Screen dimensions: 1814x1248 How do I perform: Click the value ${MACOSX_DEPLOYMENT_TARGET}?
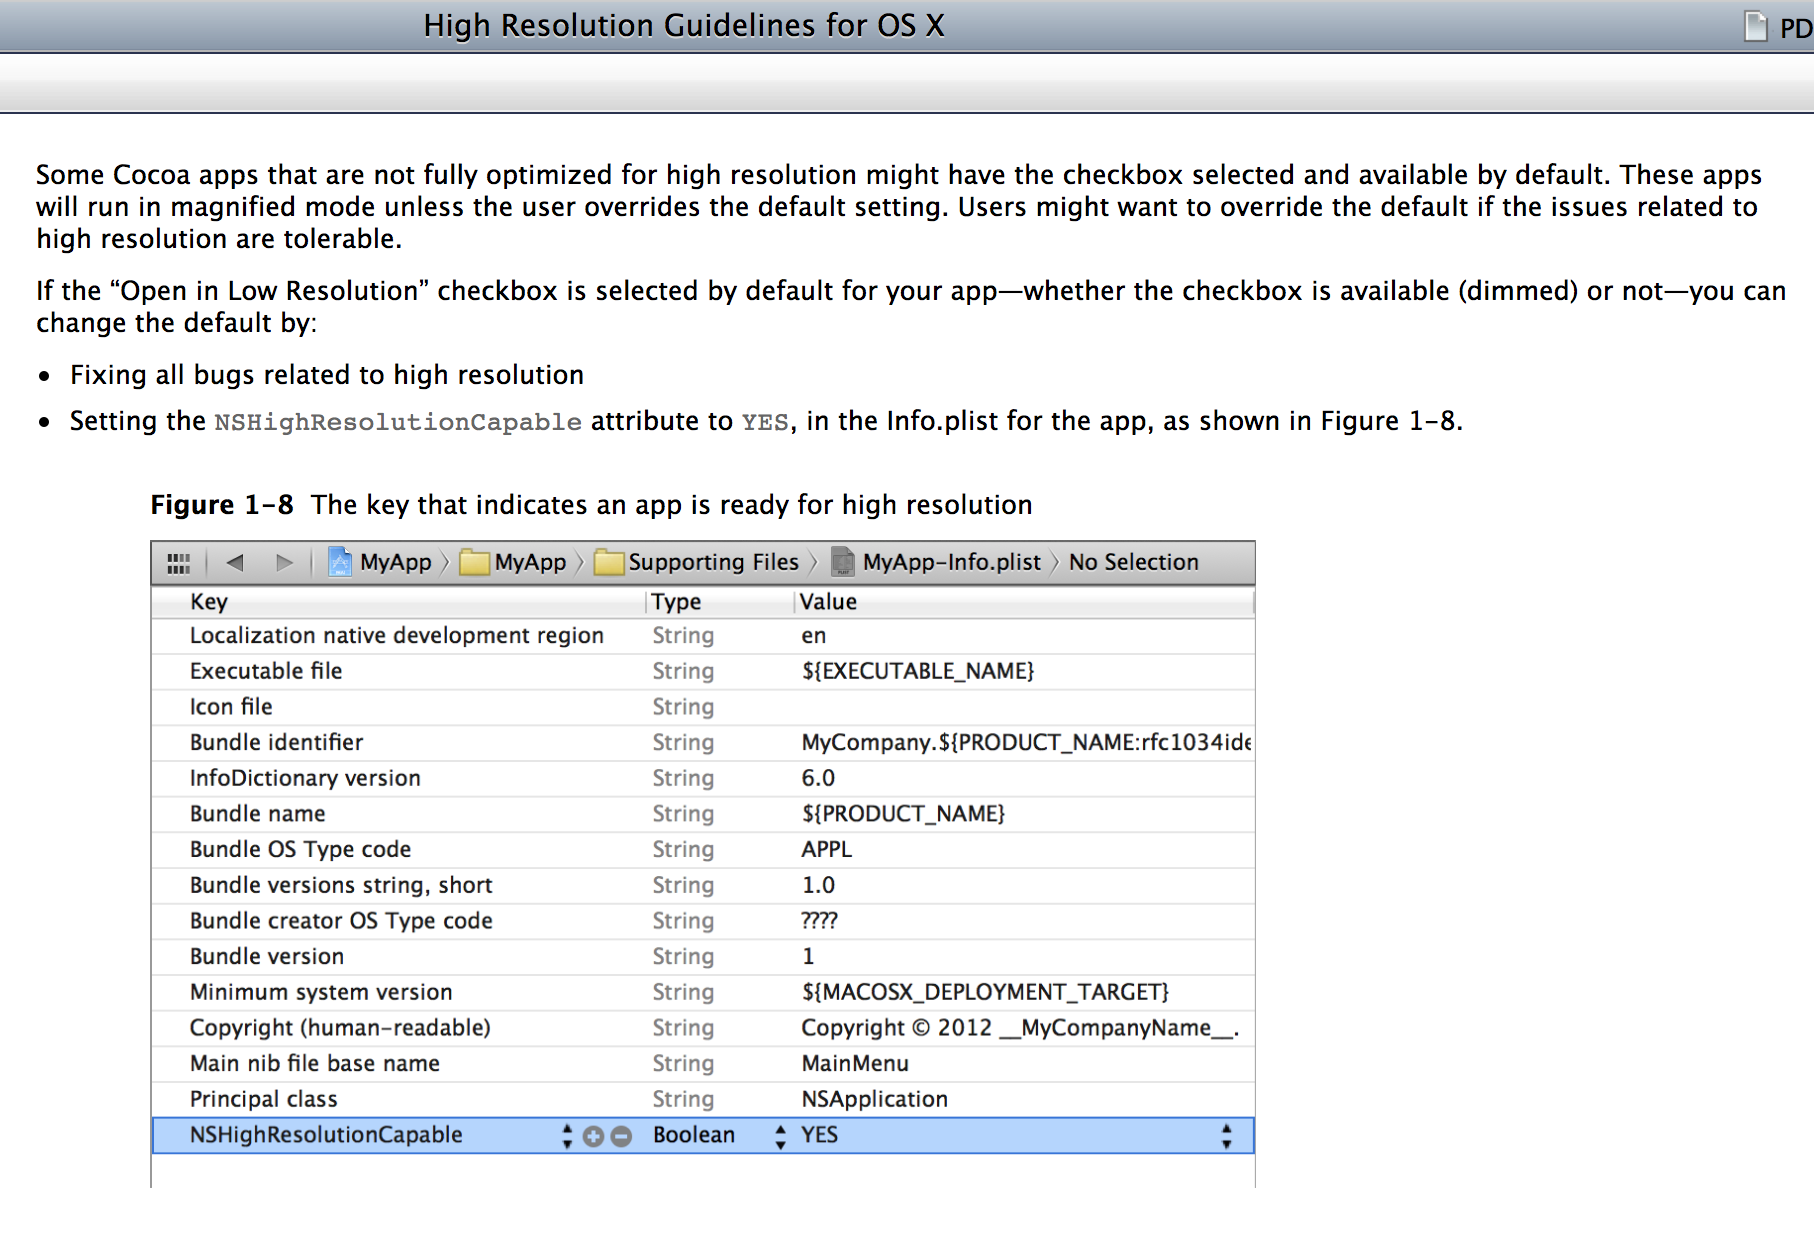[x=985, y=993]
